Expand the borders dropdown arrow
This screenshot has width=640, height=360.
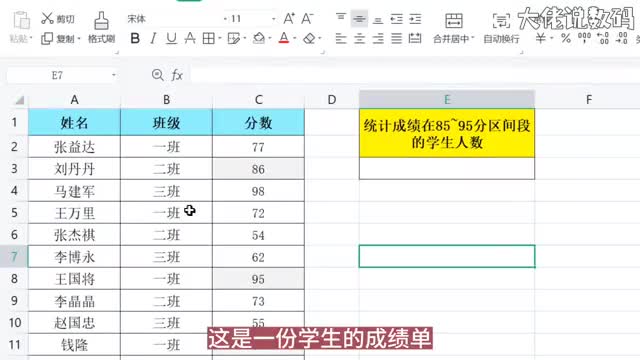click(x=220, y=39)
